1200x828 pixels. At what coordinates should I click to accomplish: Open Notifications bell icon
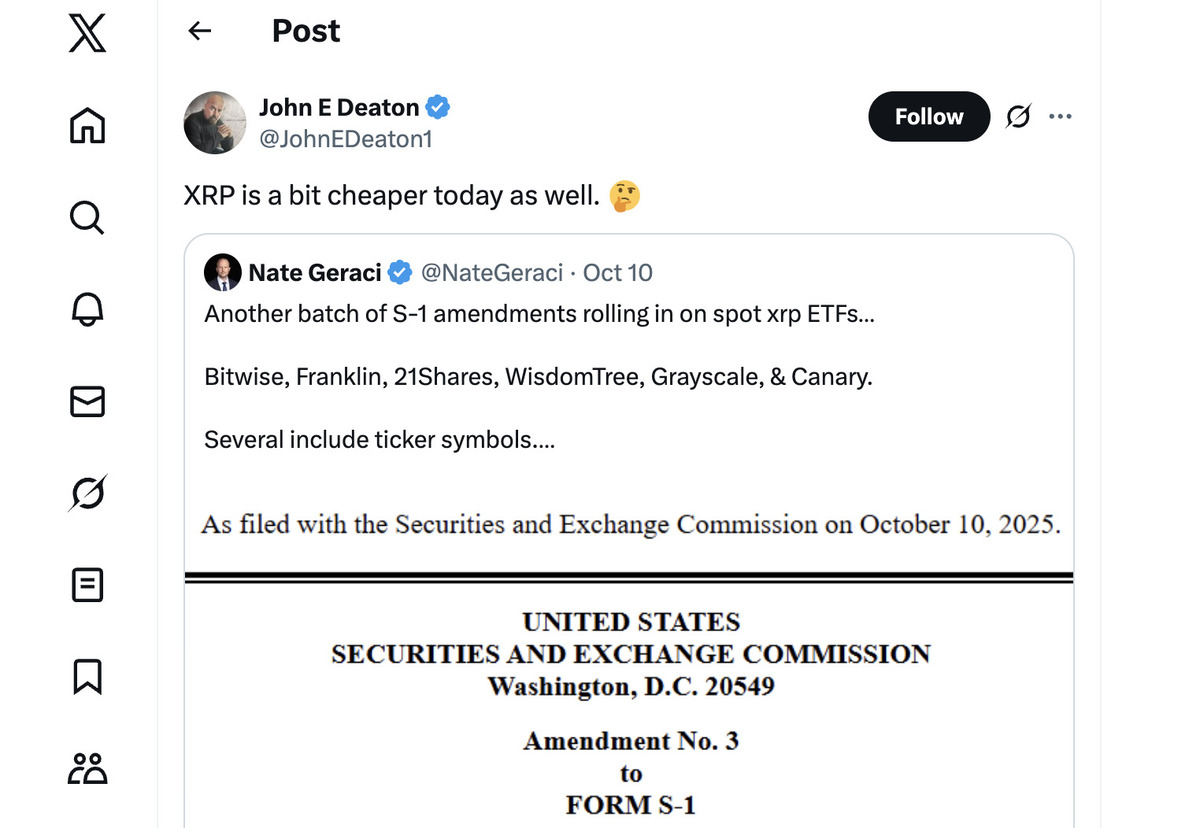click(x=87, y=309)
